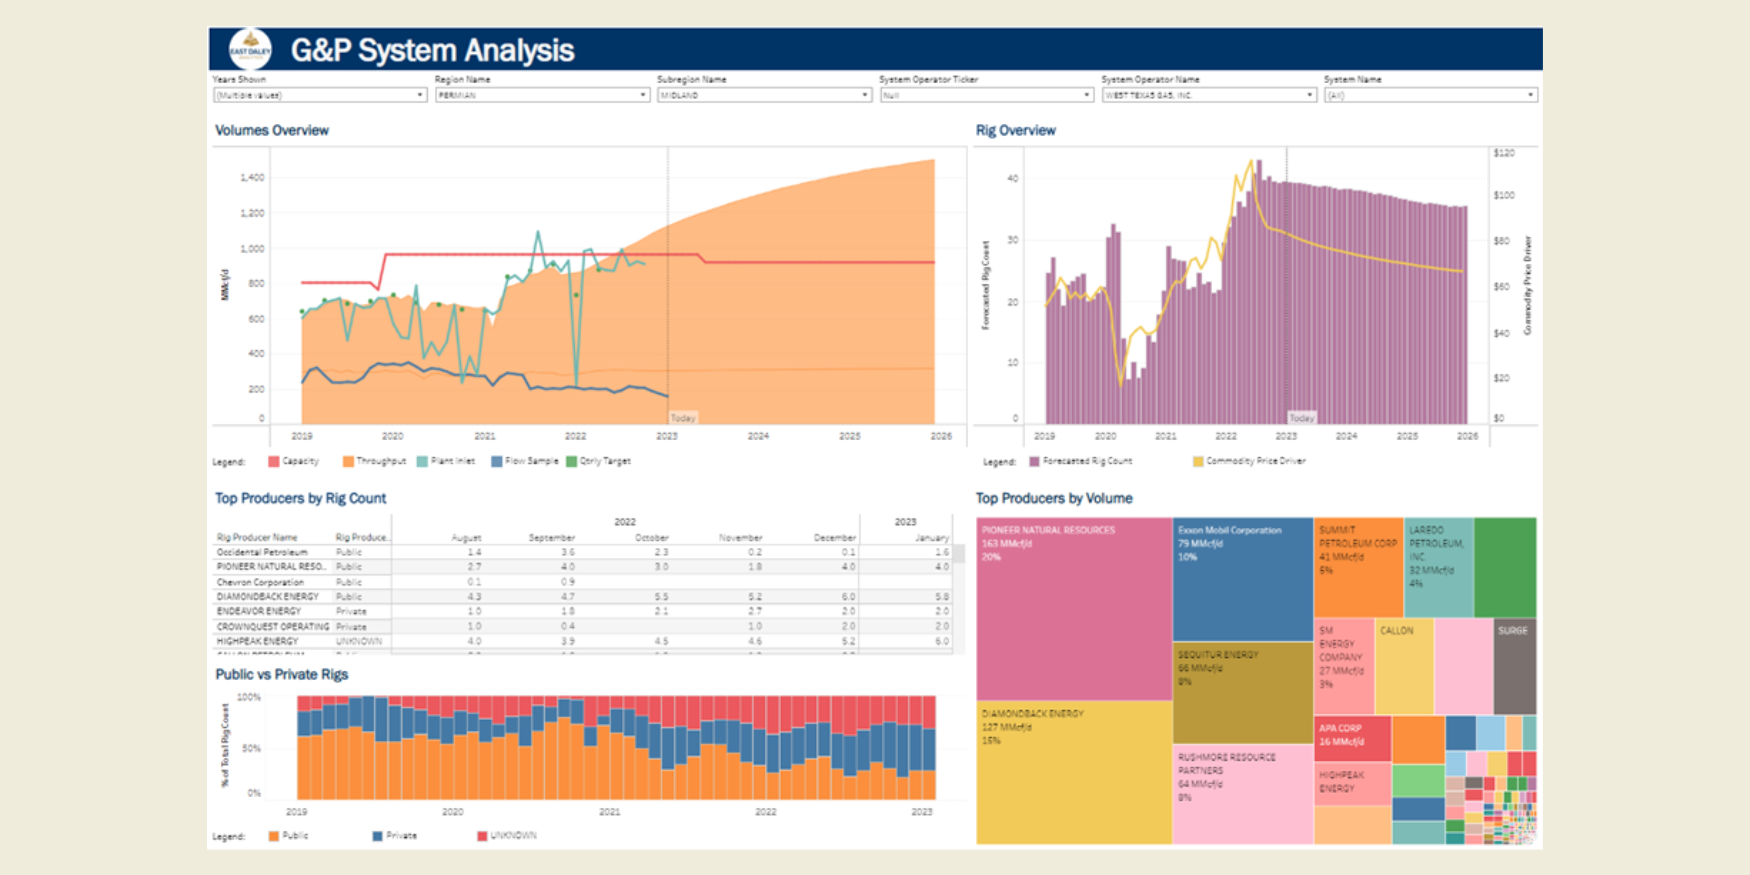Click the Volumes Overview title
The height and width of the screenshot is (875, 1750).
click(272, 131)
